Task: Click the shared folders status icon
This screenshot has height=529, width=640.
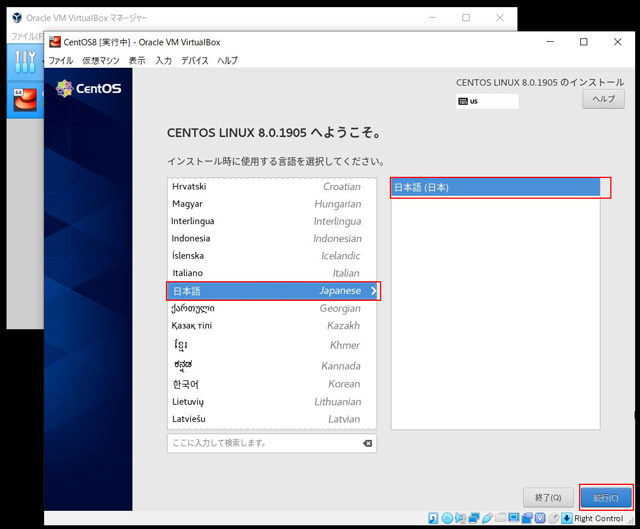Action: coord(500,518)
